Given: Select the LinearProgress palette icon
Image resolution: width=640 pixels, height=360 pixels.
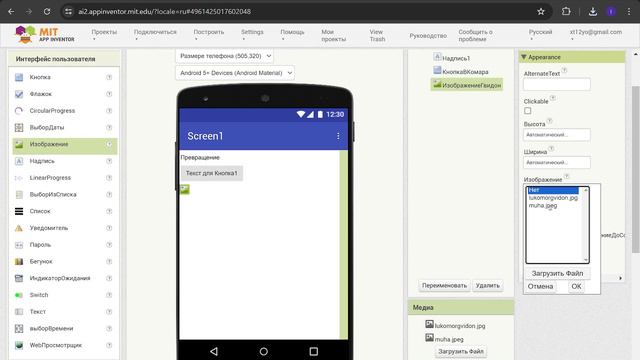Looking at the screenshot, I should (x=19, y=178).
